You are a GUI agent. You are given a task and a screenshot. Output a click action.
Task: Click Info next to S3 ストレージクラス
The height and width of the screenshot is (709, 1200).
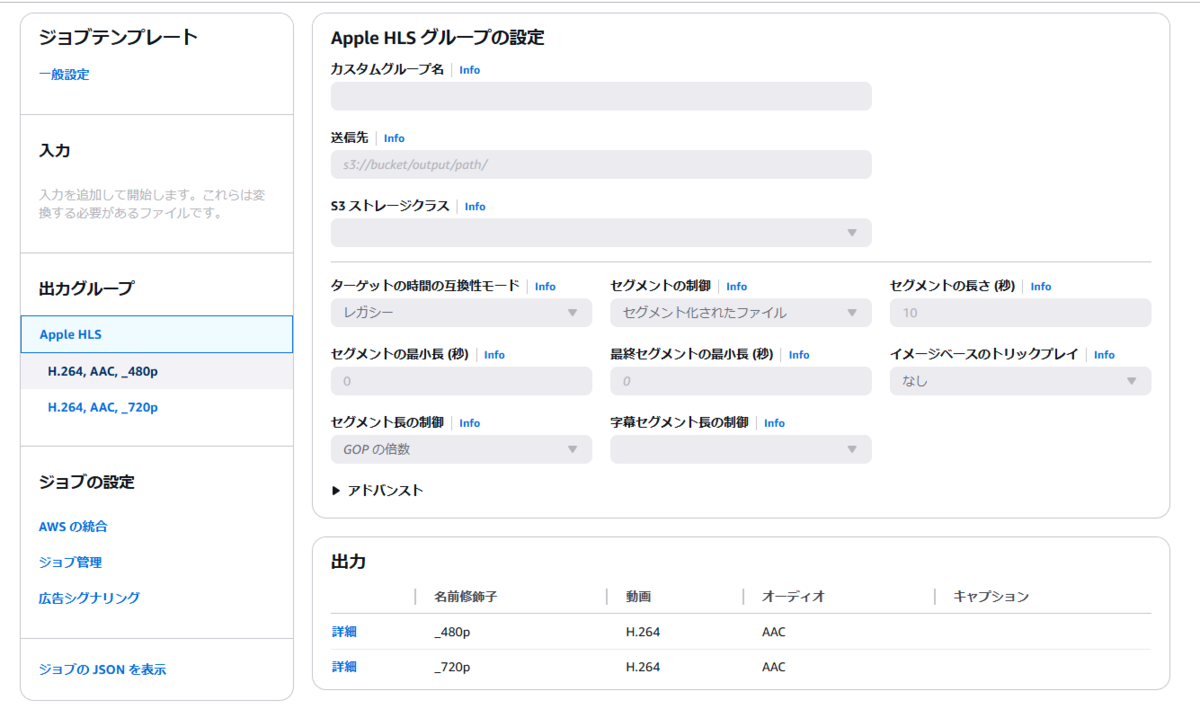point(475,206)
